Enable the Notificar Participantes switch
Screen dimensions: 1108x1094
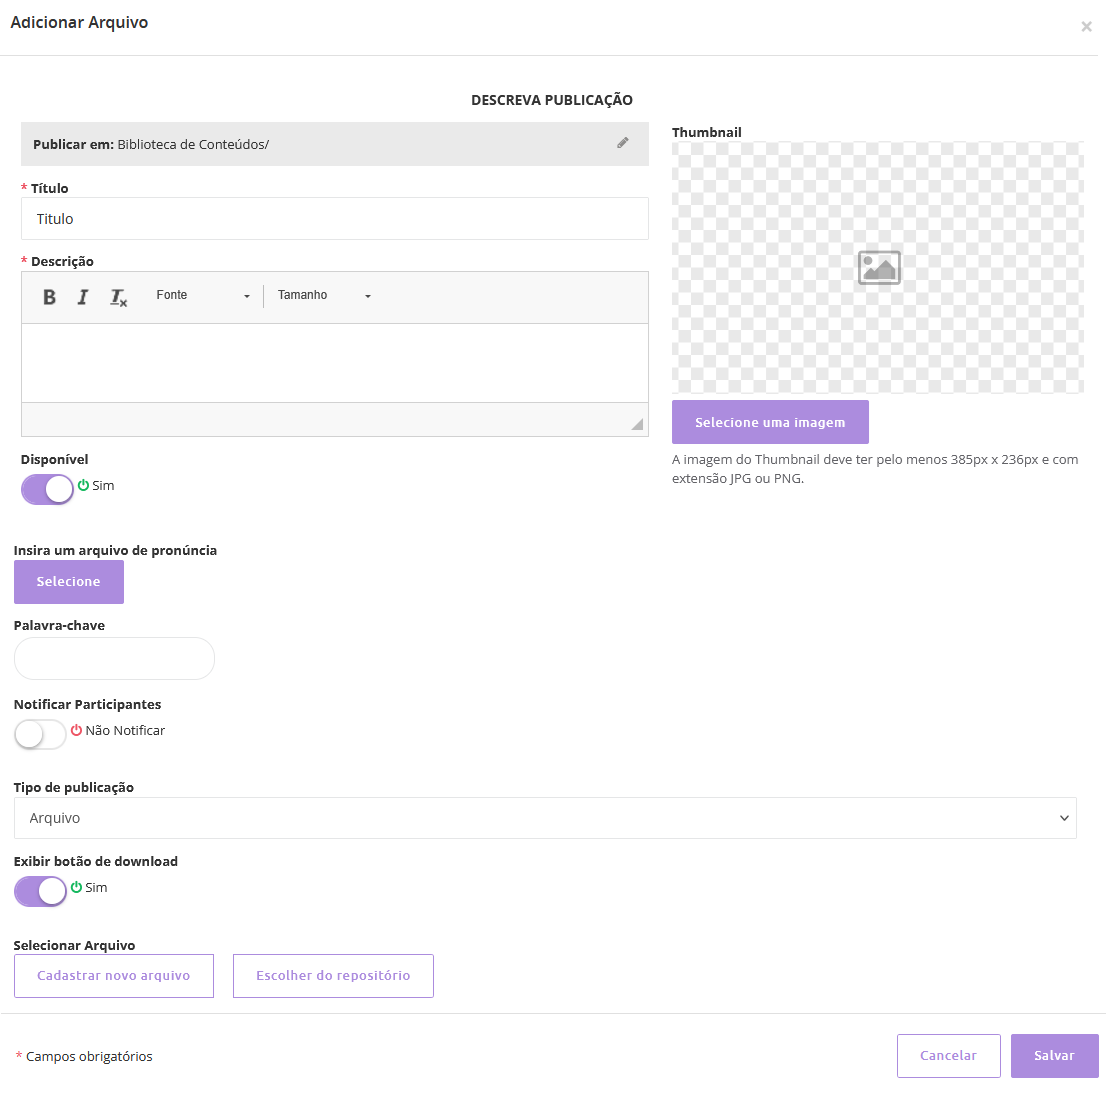pyautogui.click(x=40, y=734)
